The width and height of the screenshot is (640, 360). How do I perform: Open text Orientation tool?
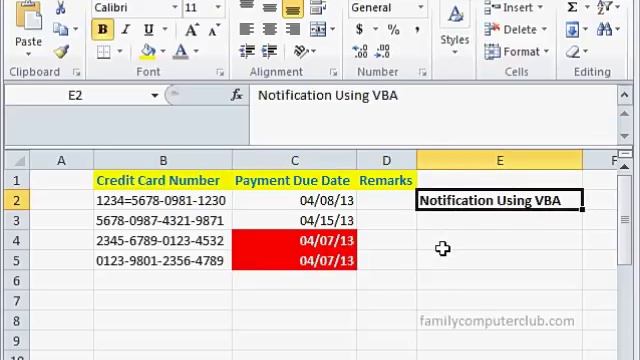pyautogui.click(x=301, y=51)
